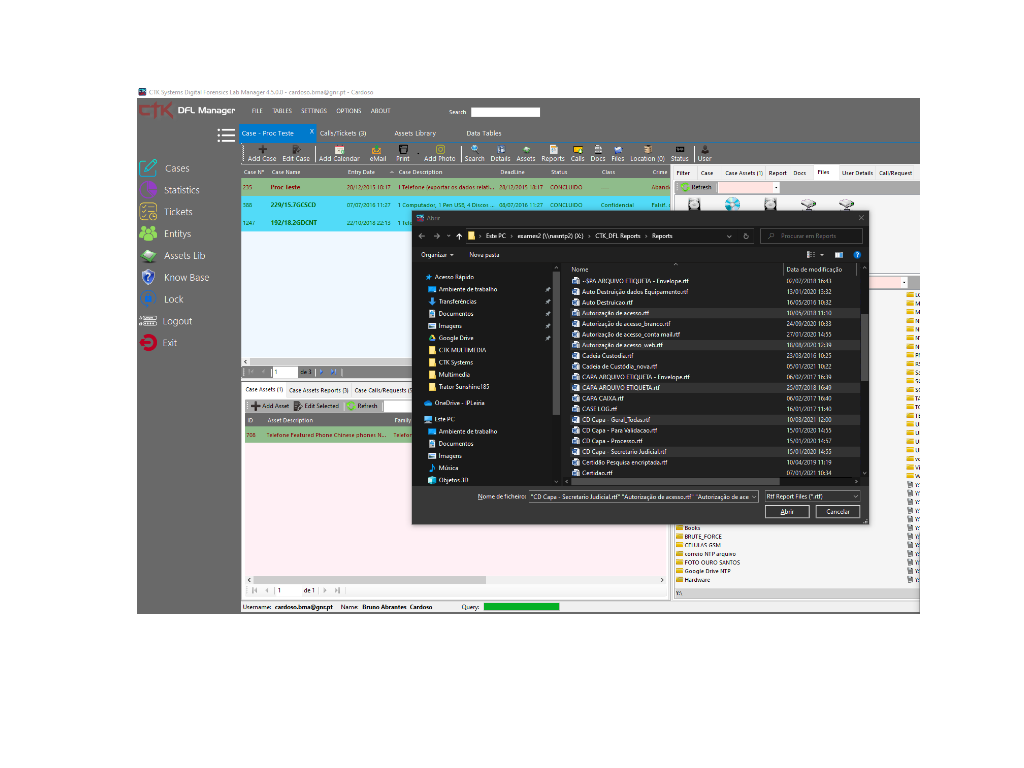Viewport: 1024px width, 768px height.
Task: Click the help icon in file dialog
Action: [857, 255]
